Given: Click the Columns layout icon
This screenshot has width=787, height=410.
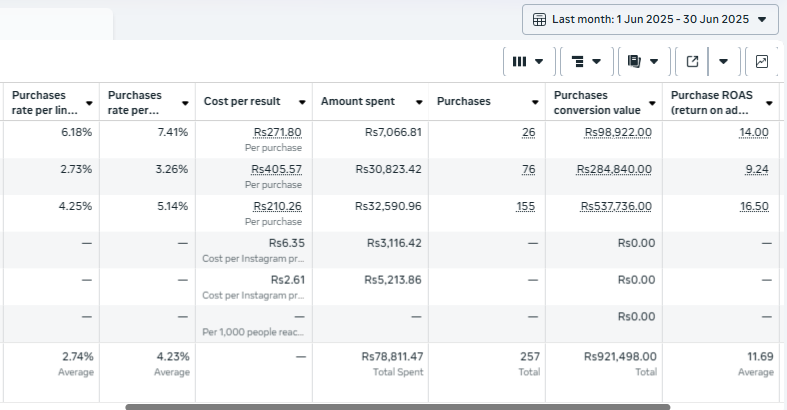Looking at the screenshot, I should 519,61.
